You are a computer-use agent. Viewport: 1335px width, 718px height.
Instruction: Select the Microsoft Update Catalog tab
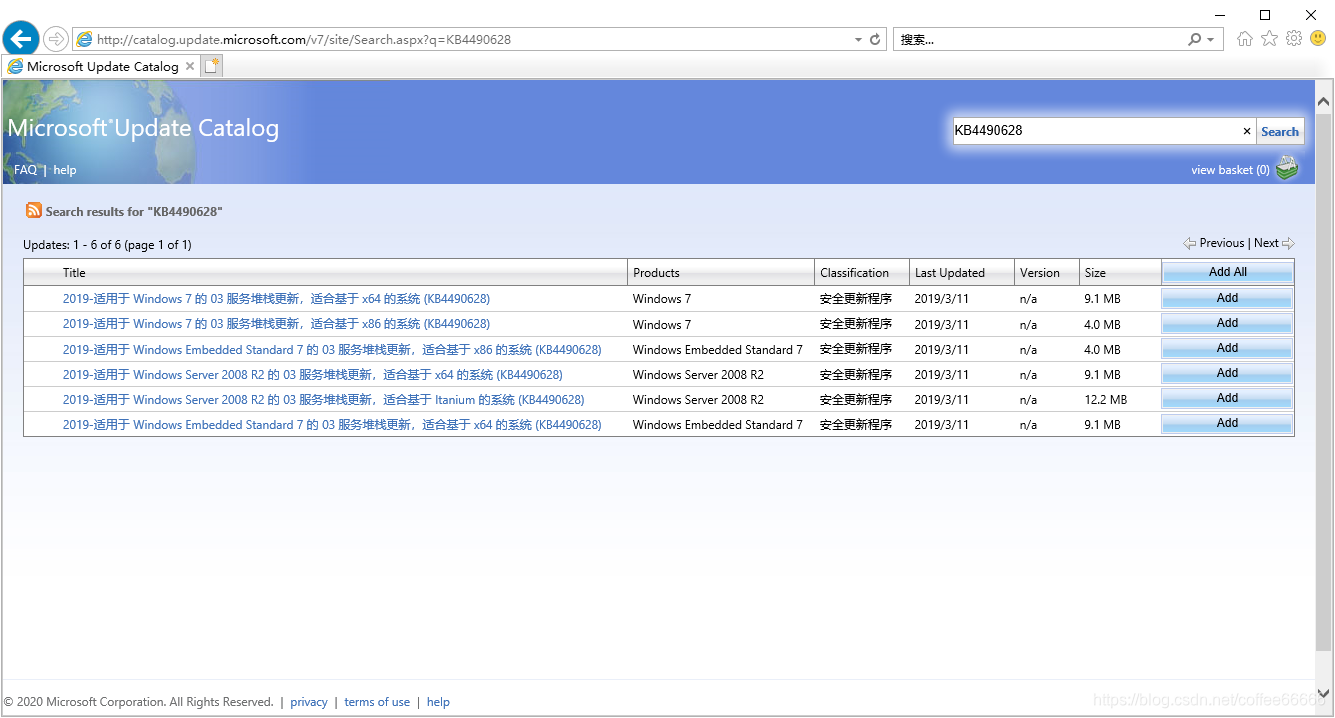102,66
